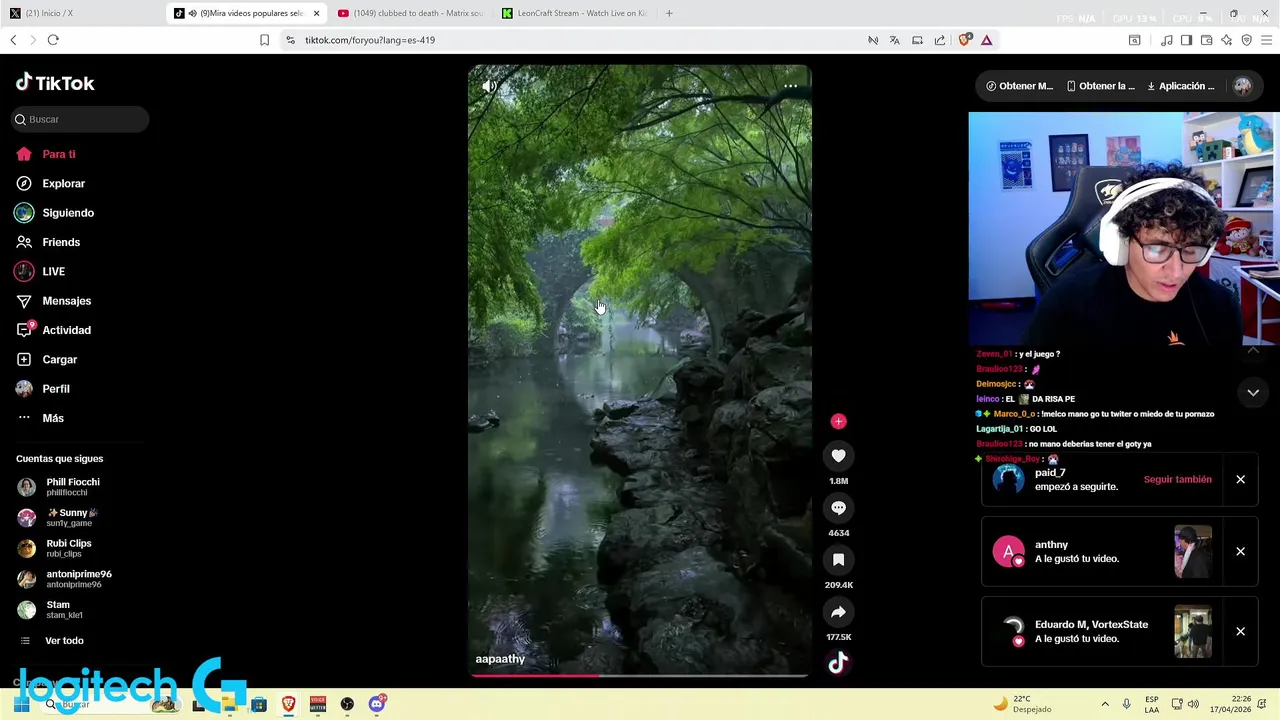
Task: Dismiss paid_7 follow notification
Action: pos(1240,479)
